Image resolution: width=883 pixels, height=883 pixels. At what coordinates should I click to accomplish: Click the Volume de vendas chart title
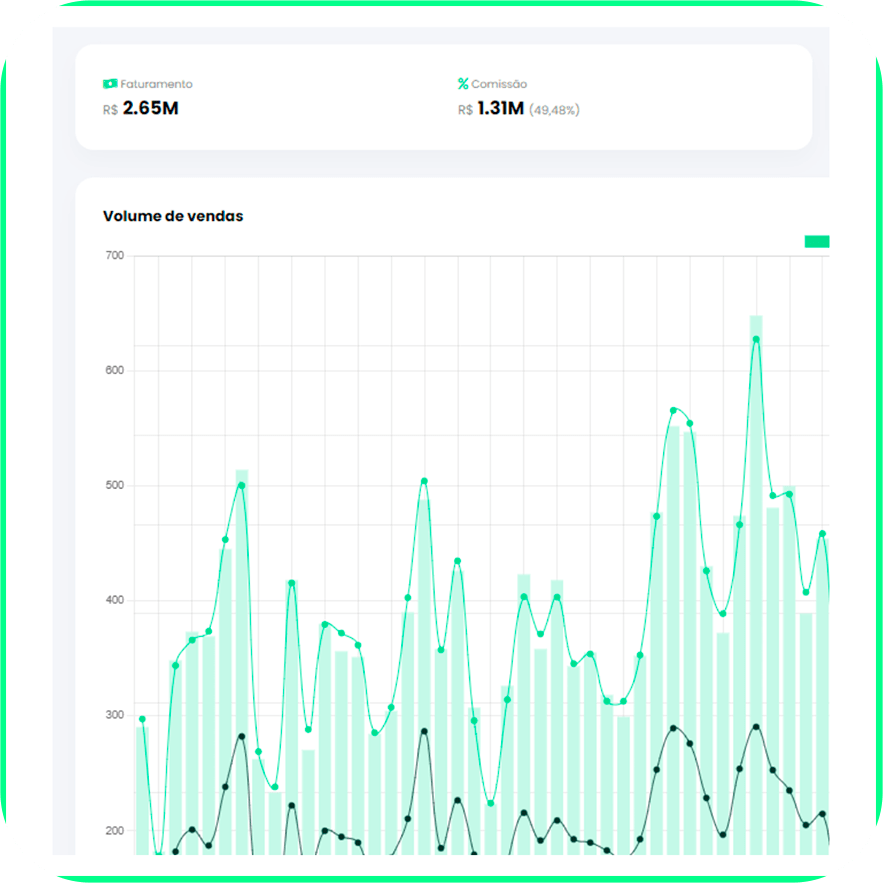click(x=173, y=216)
